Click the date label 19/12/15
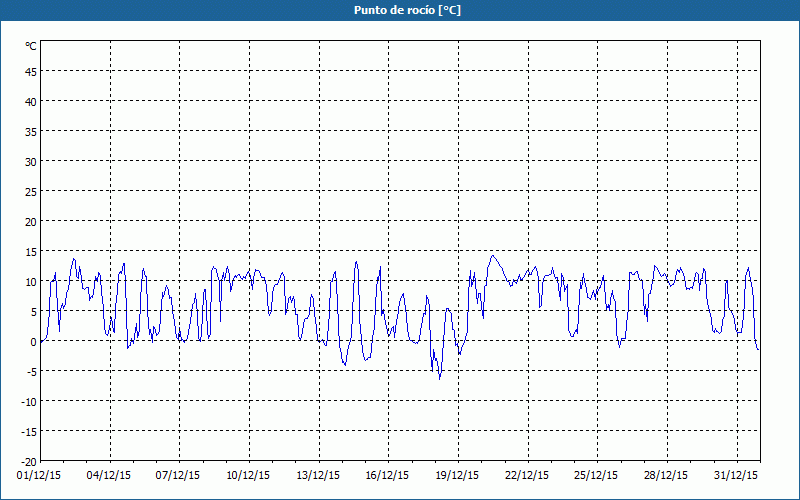The width and height of the screenshot is (800, 500). pos(457,476)
